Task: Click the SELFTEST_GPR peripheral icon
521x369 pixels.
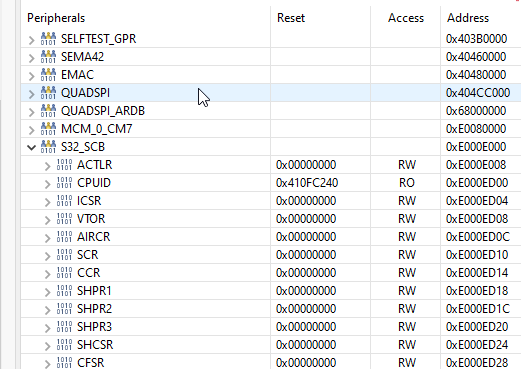Action: (x=48, y=39)
